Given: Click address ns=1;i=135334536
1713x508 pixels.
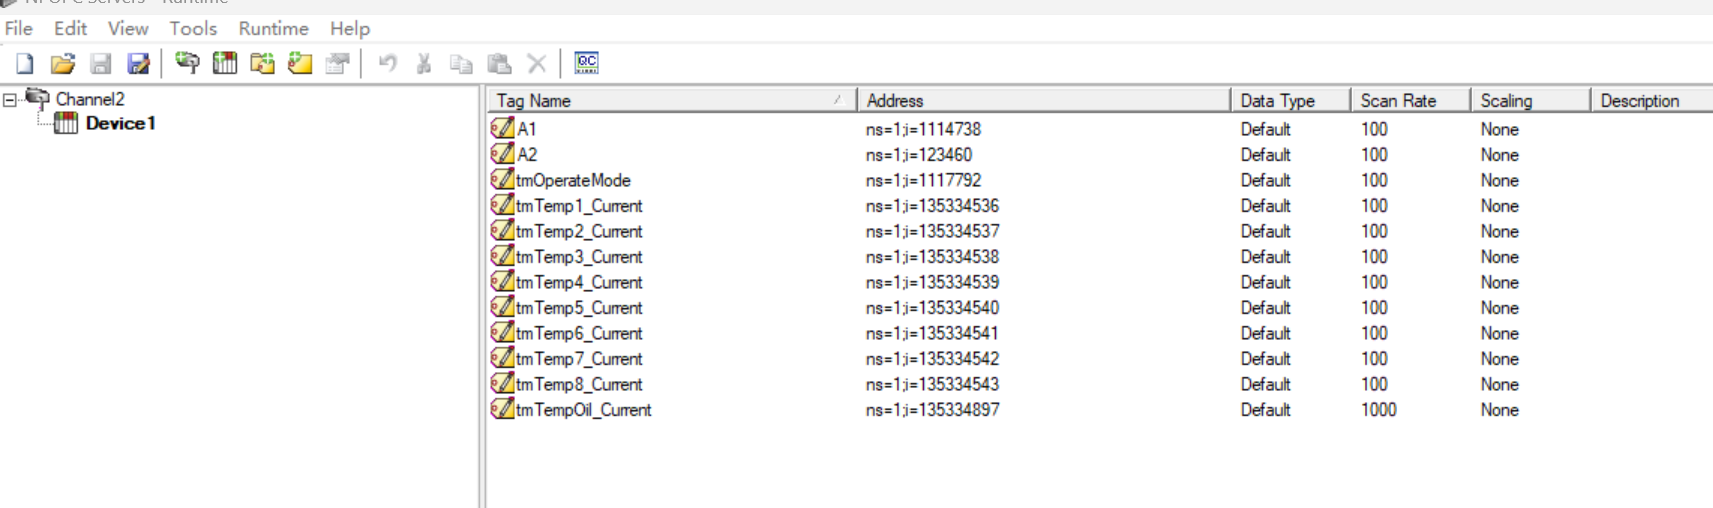Looking at the screenshot, I should pyautogui.click(x=932, y=205).
